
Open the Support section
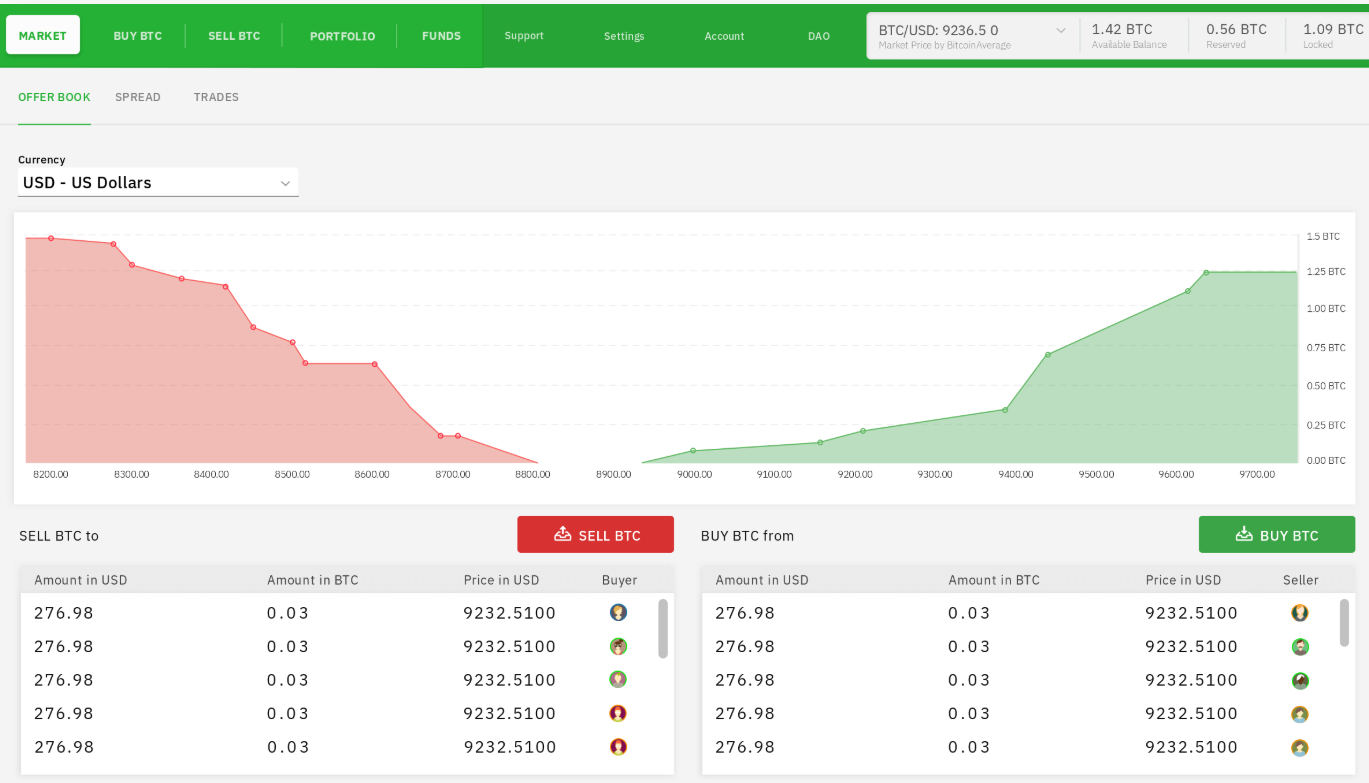pos(524,36)
